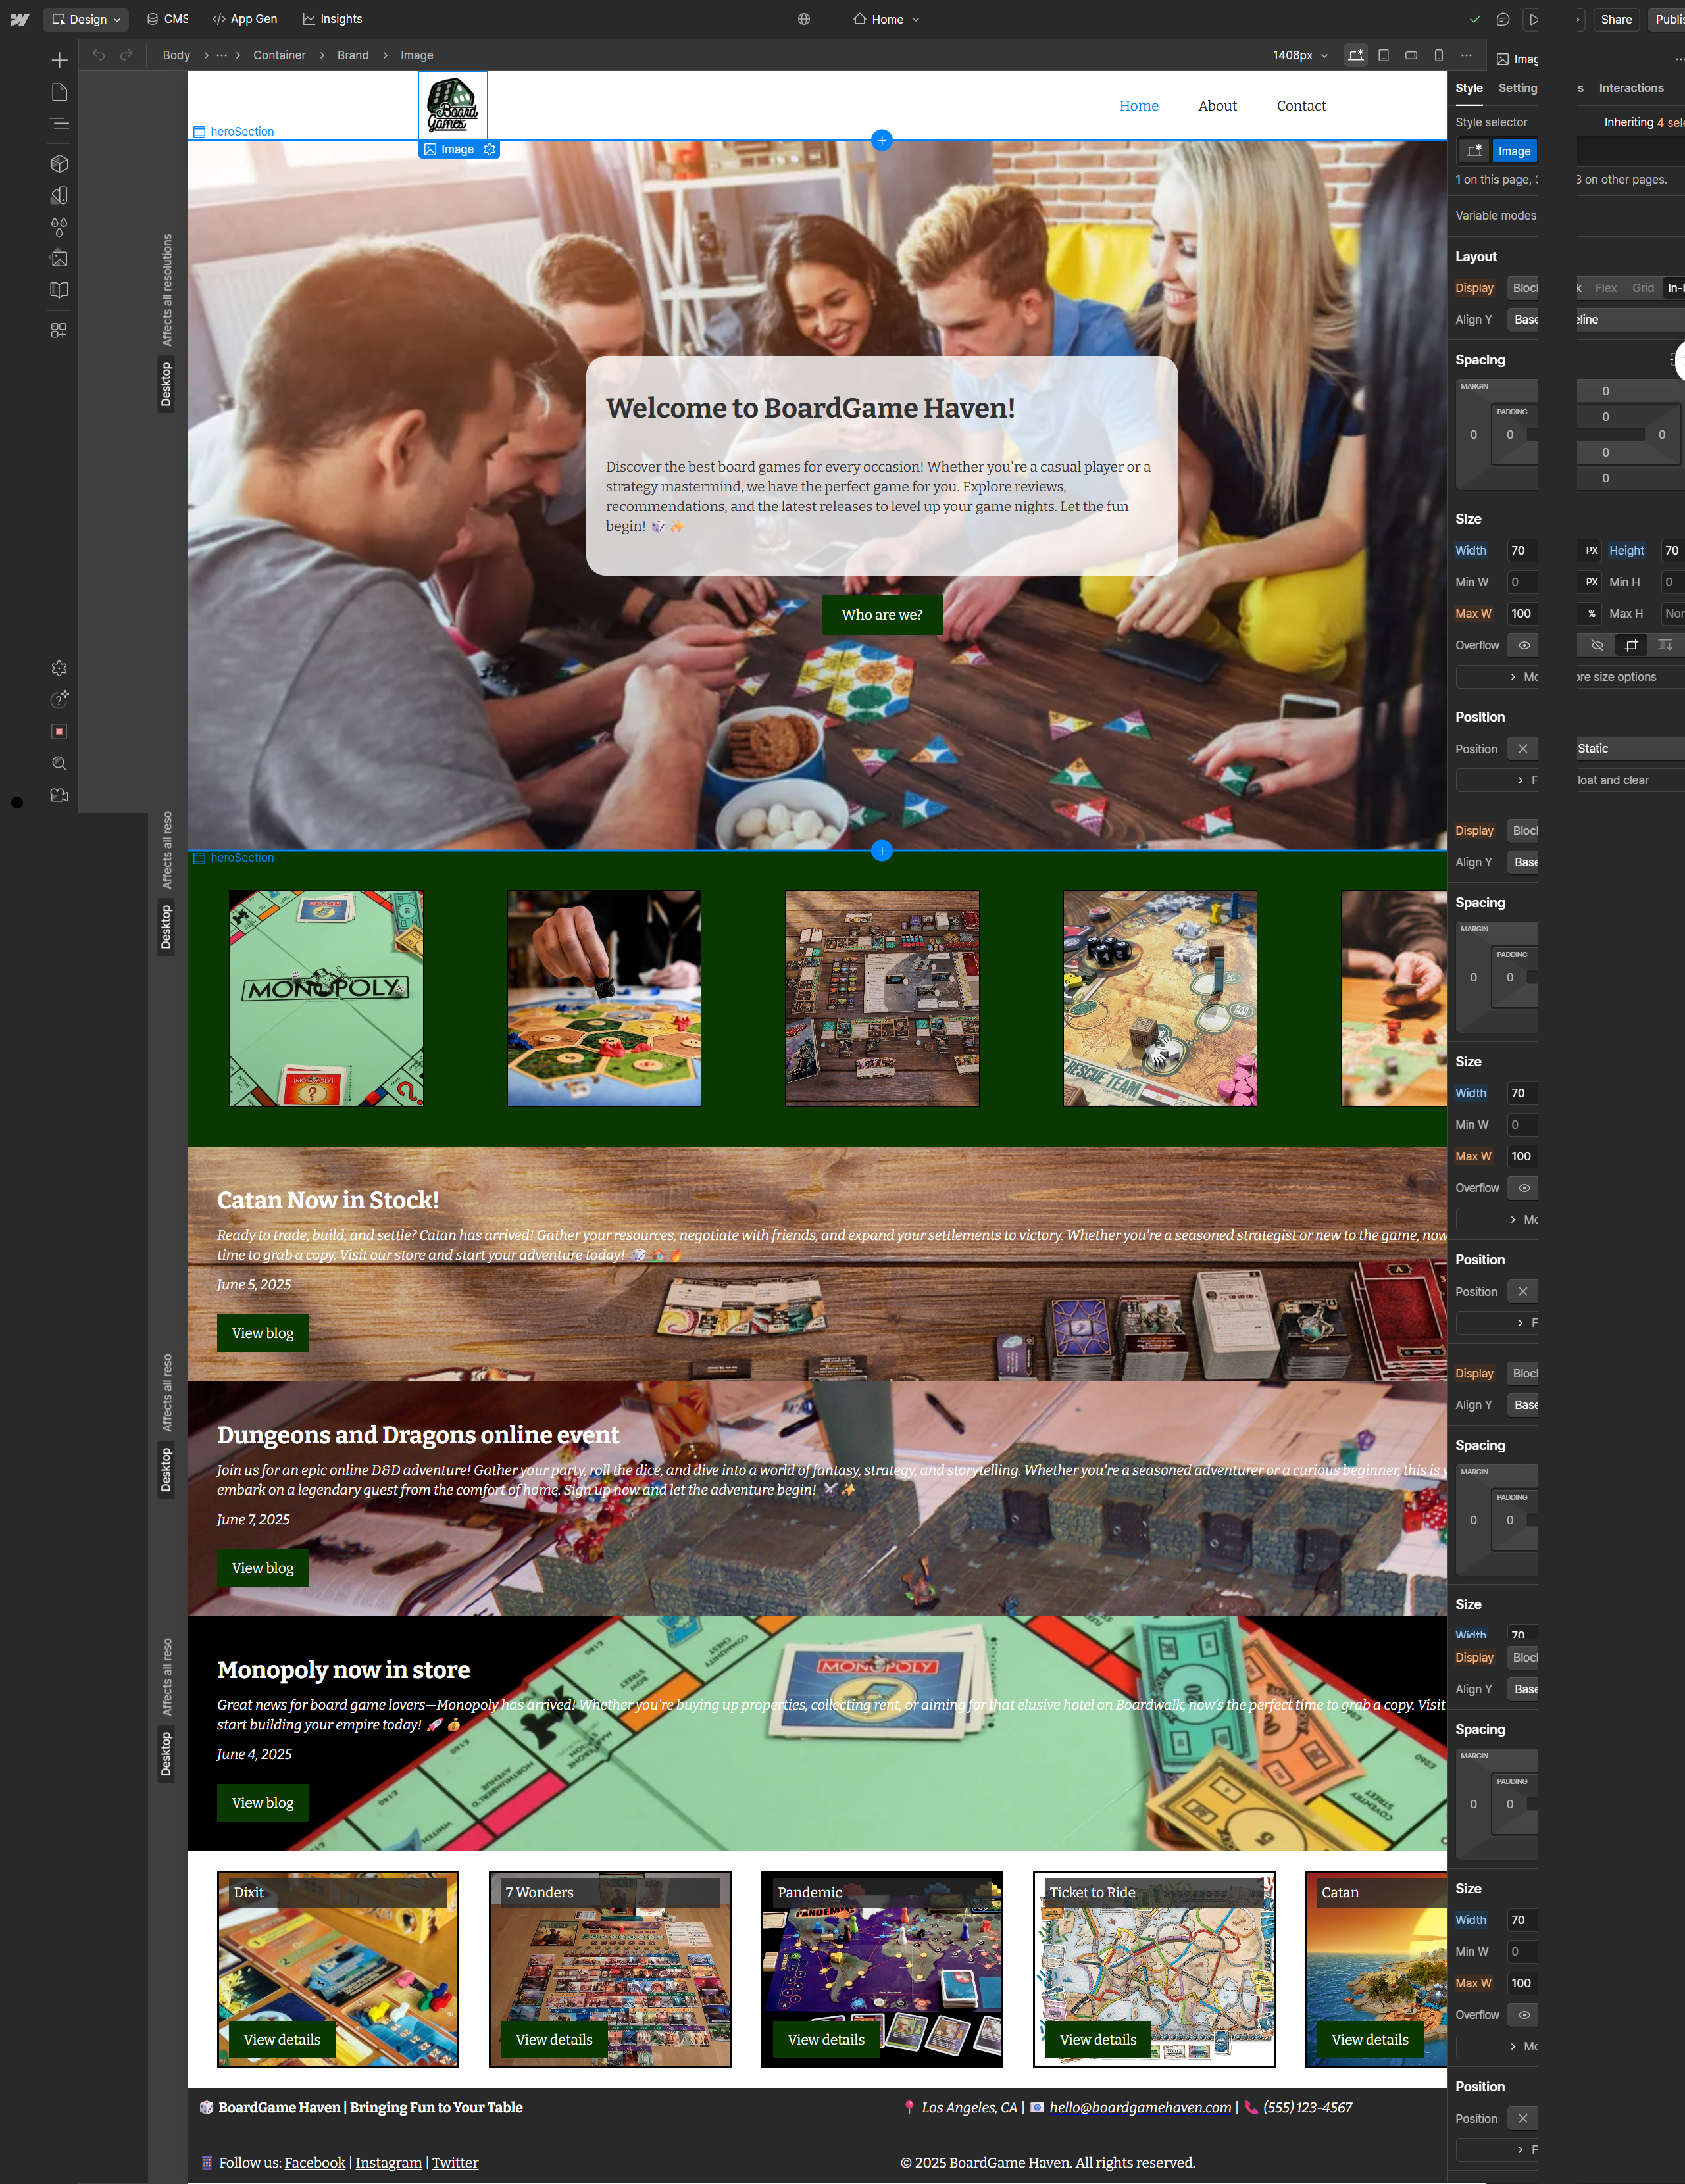The image size is (1685, 2184).
Task: Open the Static position dropdown
Action: (x=1630, y=749)
